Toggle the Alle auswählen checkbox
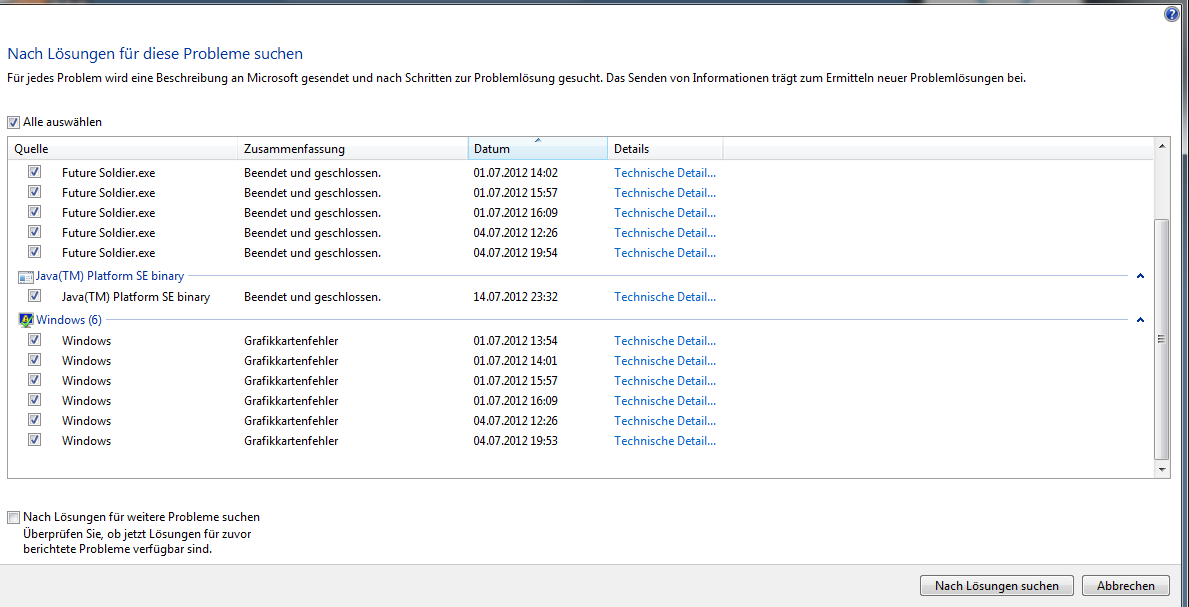Screen dimensions: 1189x607 (13, 122)
